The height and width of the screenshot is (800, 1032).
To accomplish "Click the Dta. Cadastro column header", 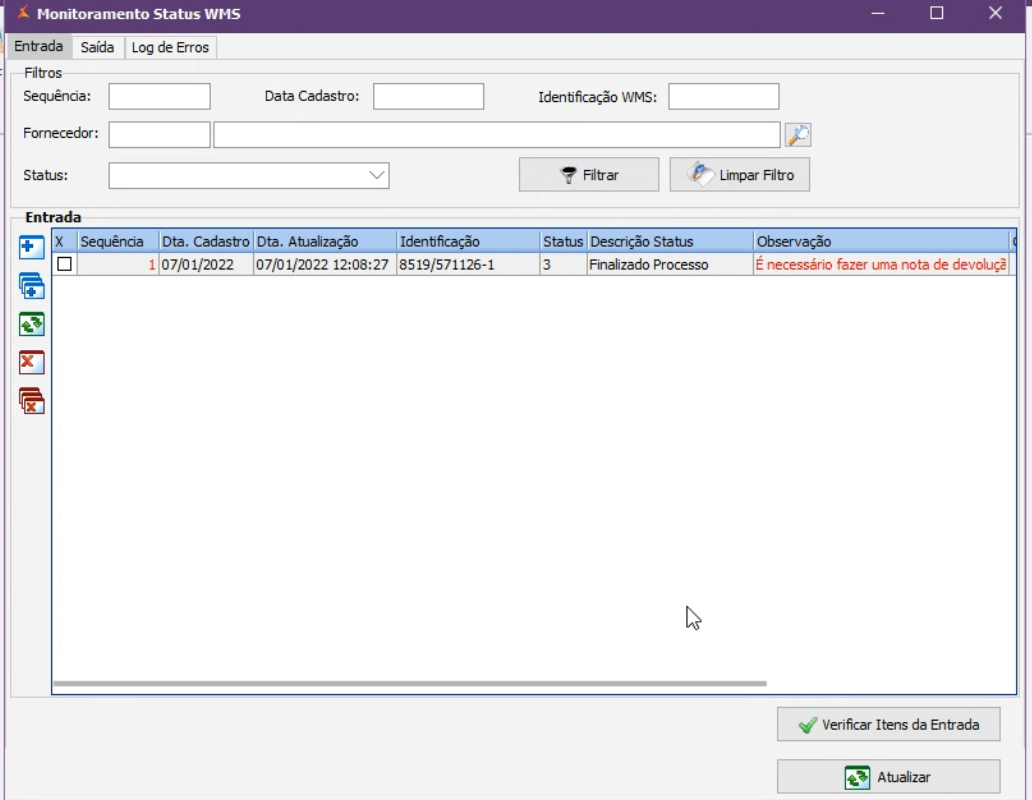I will (x=205, y=241).
